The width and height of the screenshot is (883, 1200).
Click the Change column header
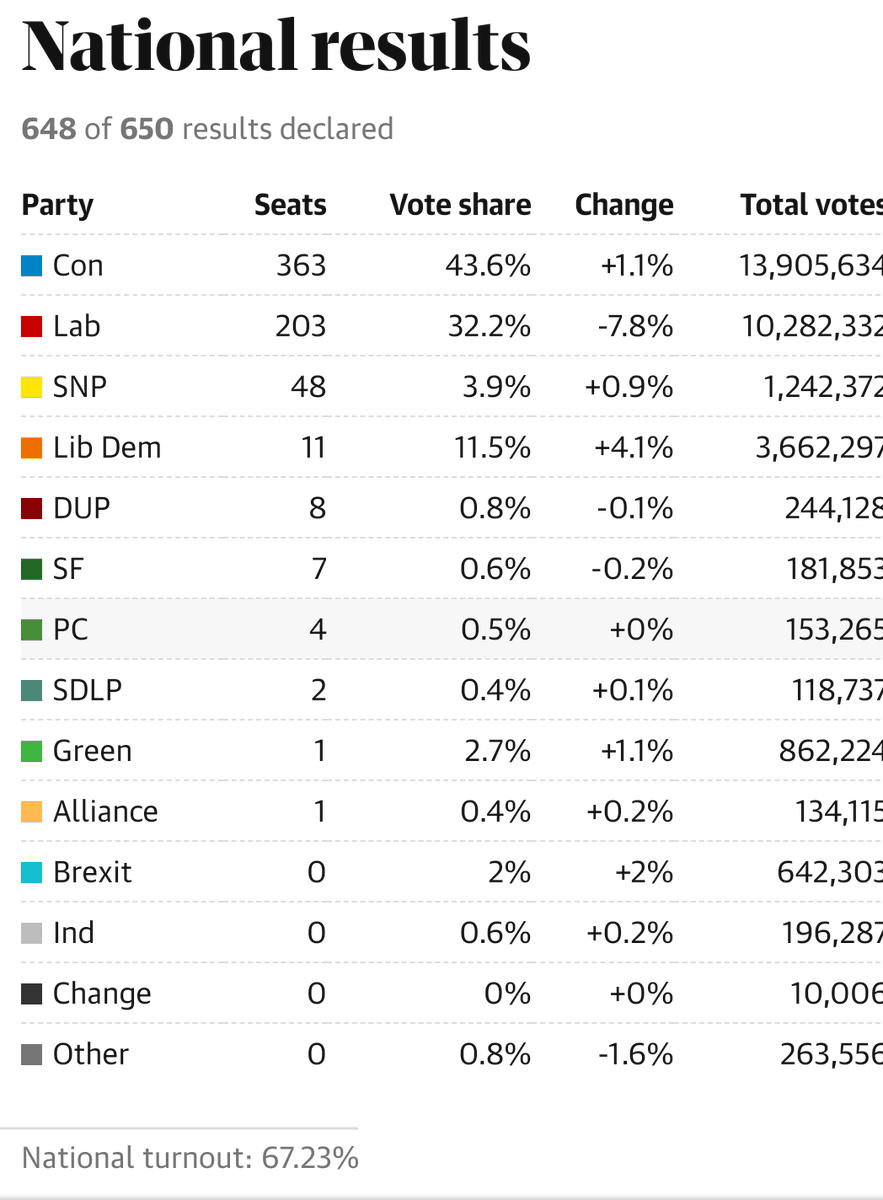click(624, 205)
